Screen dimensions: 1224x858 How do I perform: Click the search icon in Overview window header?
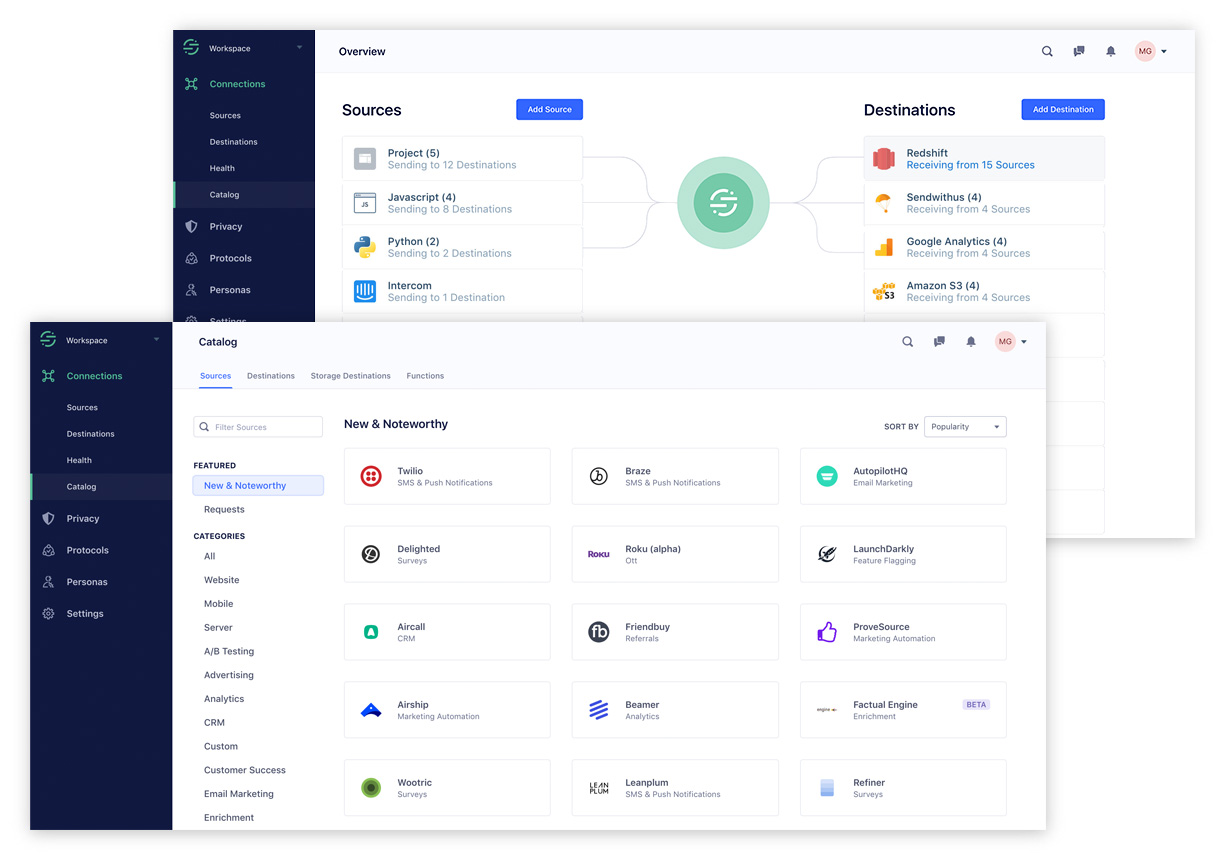1047,51
